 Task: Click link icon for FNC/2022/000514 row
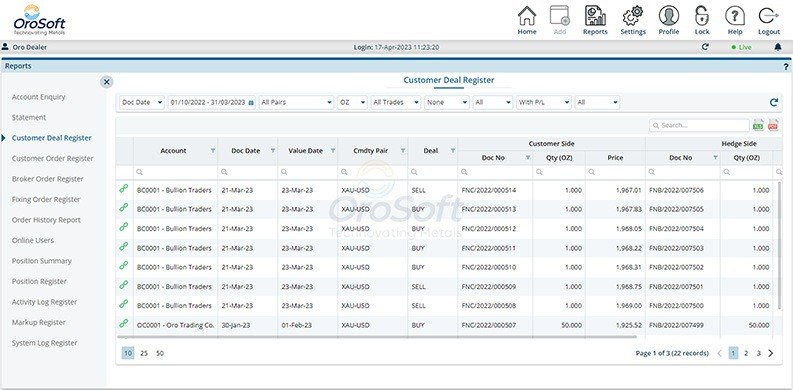[123, 188]
